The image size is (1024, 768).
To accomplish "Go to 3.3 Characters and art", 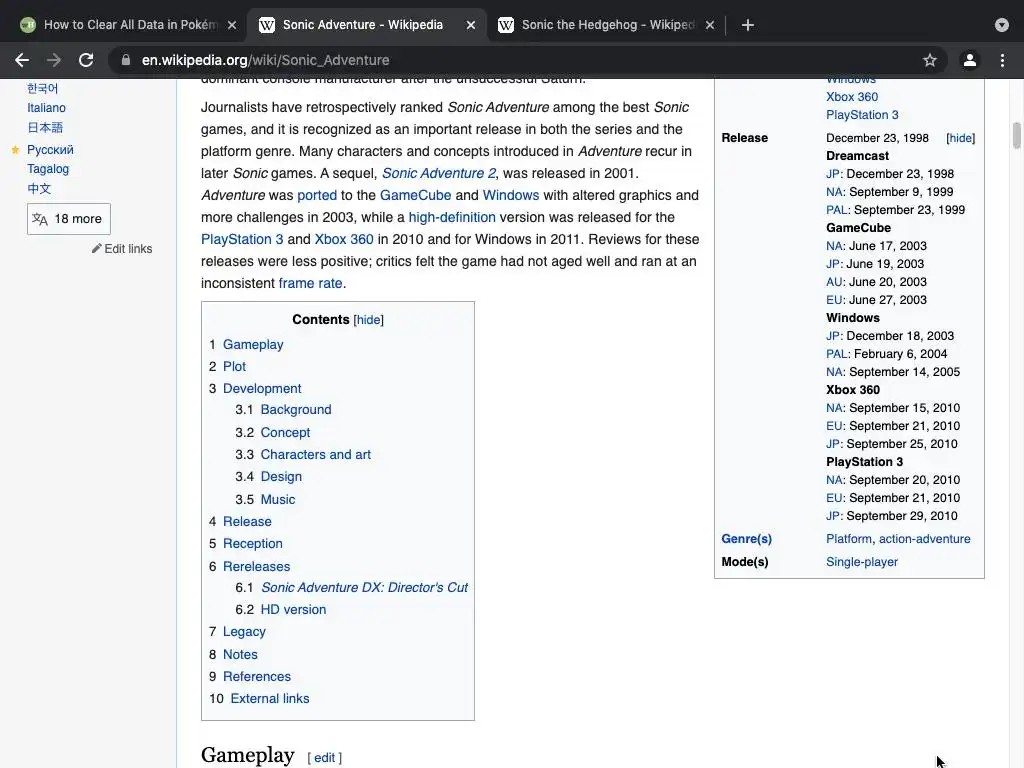I will (x=315, y=455).
